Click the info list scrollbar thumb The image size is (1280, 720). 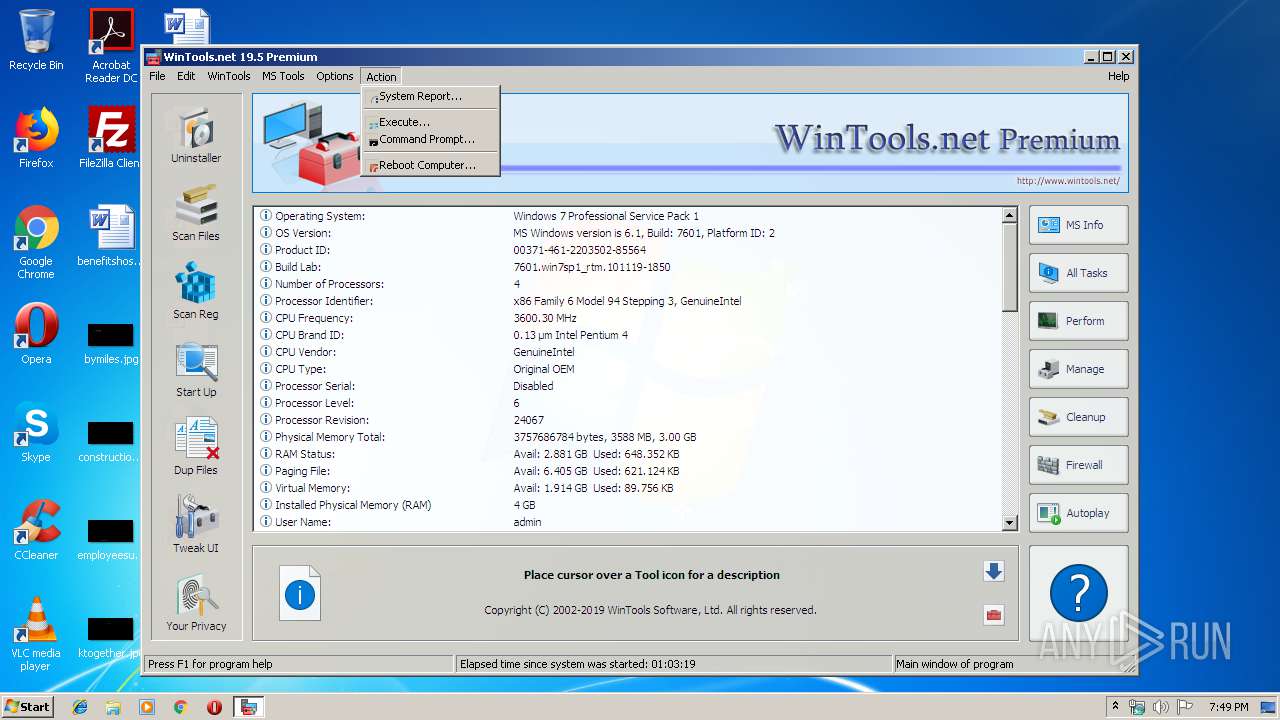pos(1009,267)
